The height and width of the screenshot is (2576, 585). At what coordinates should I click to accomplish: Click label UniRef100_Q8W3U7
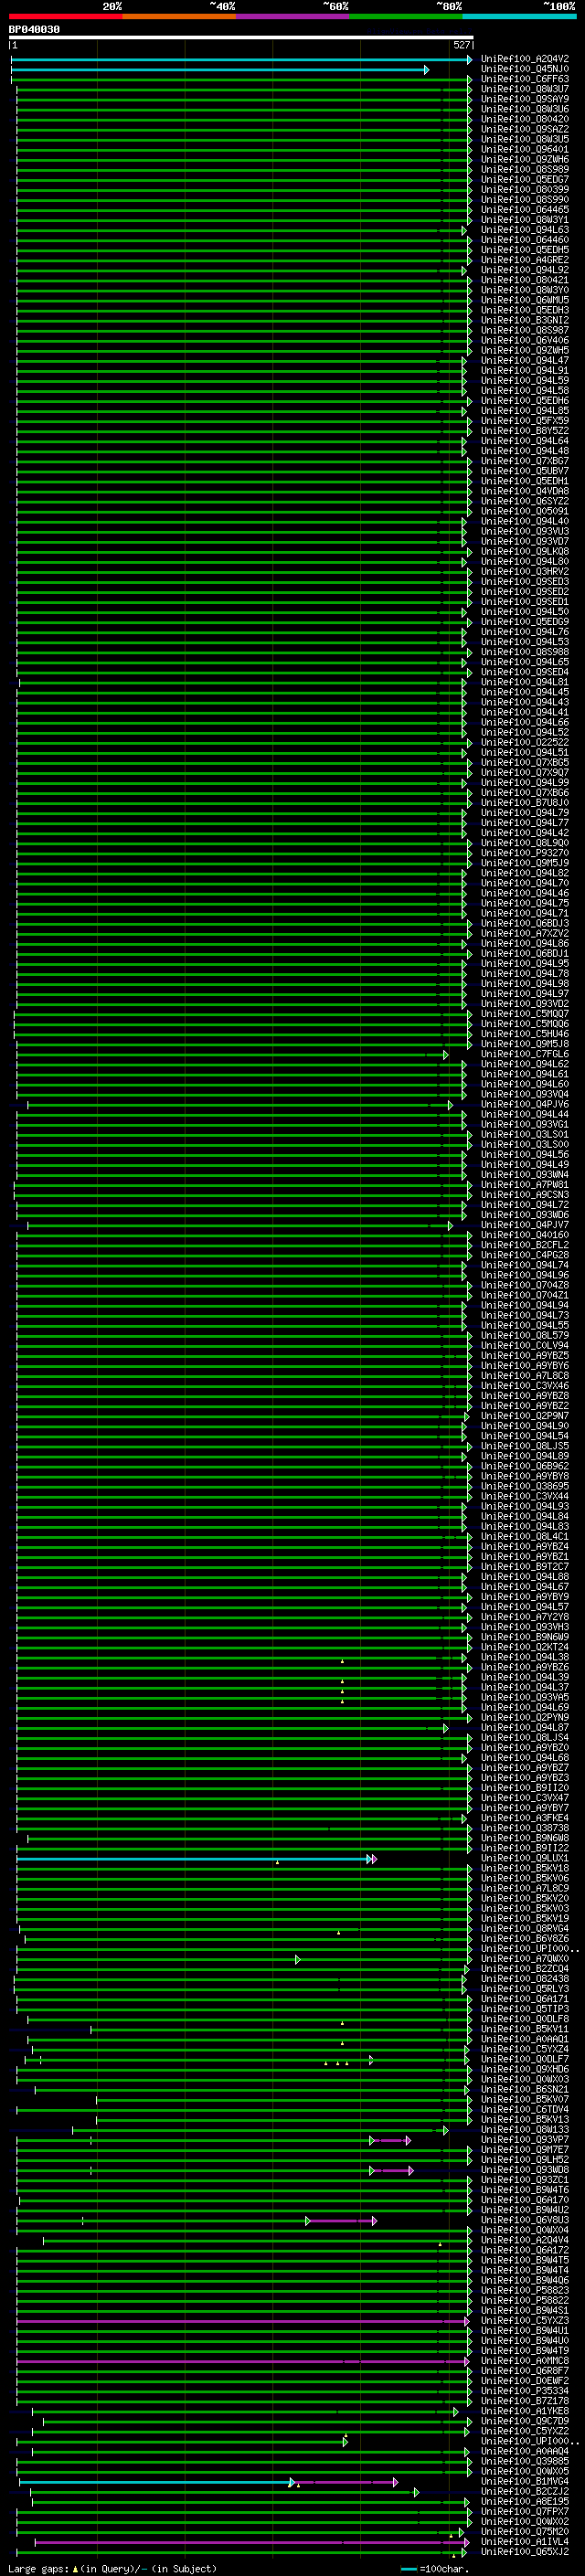pyautogui.click(x=525, y=89)
